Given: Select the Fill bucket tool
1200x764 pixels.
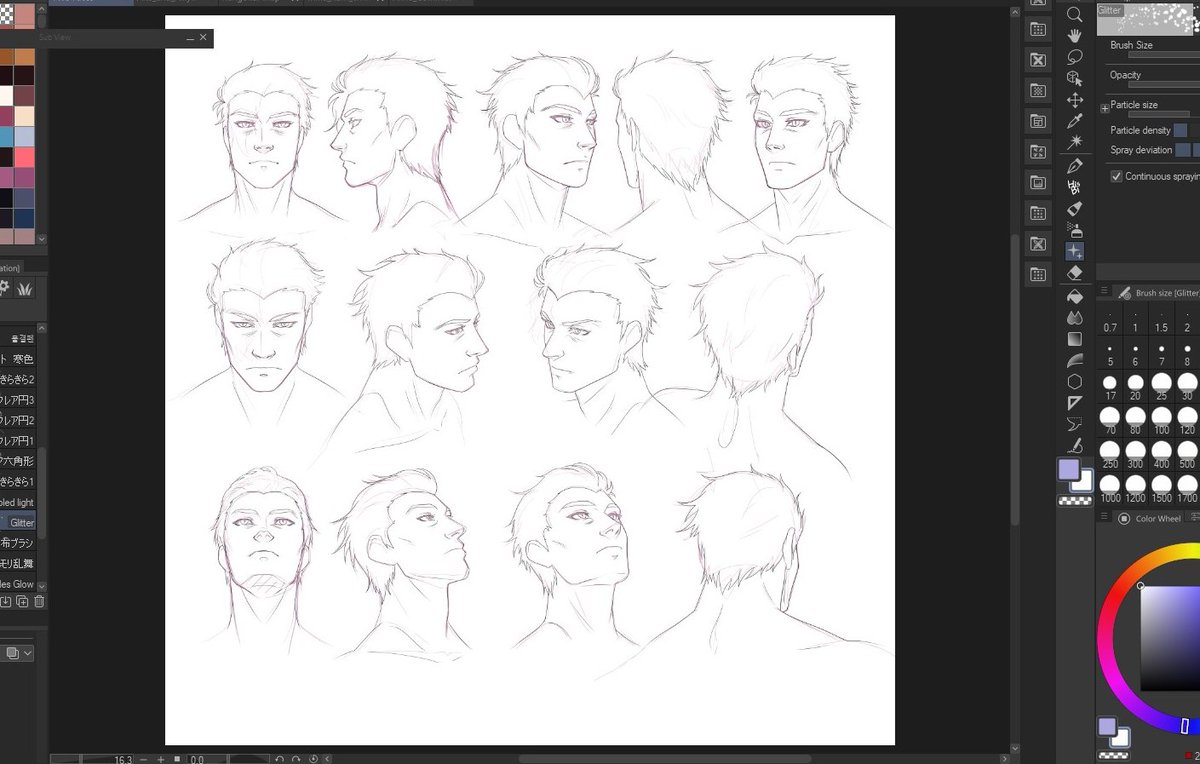Looking at the screenshot, I should 1075,297.
